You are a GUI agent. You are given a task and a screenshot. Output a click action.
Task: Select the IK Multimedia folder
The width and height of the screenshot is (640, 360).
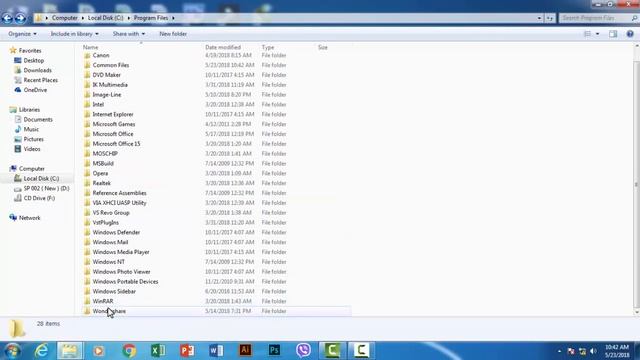click(110, 85)
